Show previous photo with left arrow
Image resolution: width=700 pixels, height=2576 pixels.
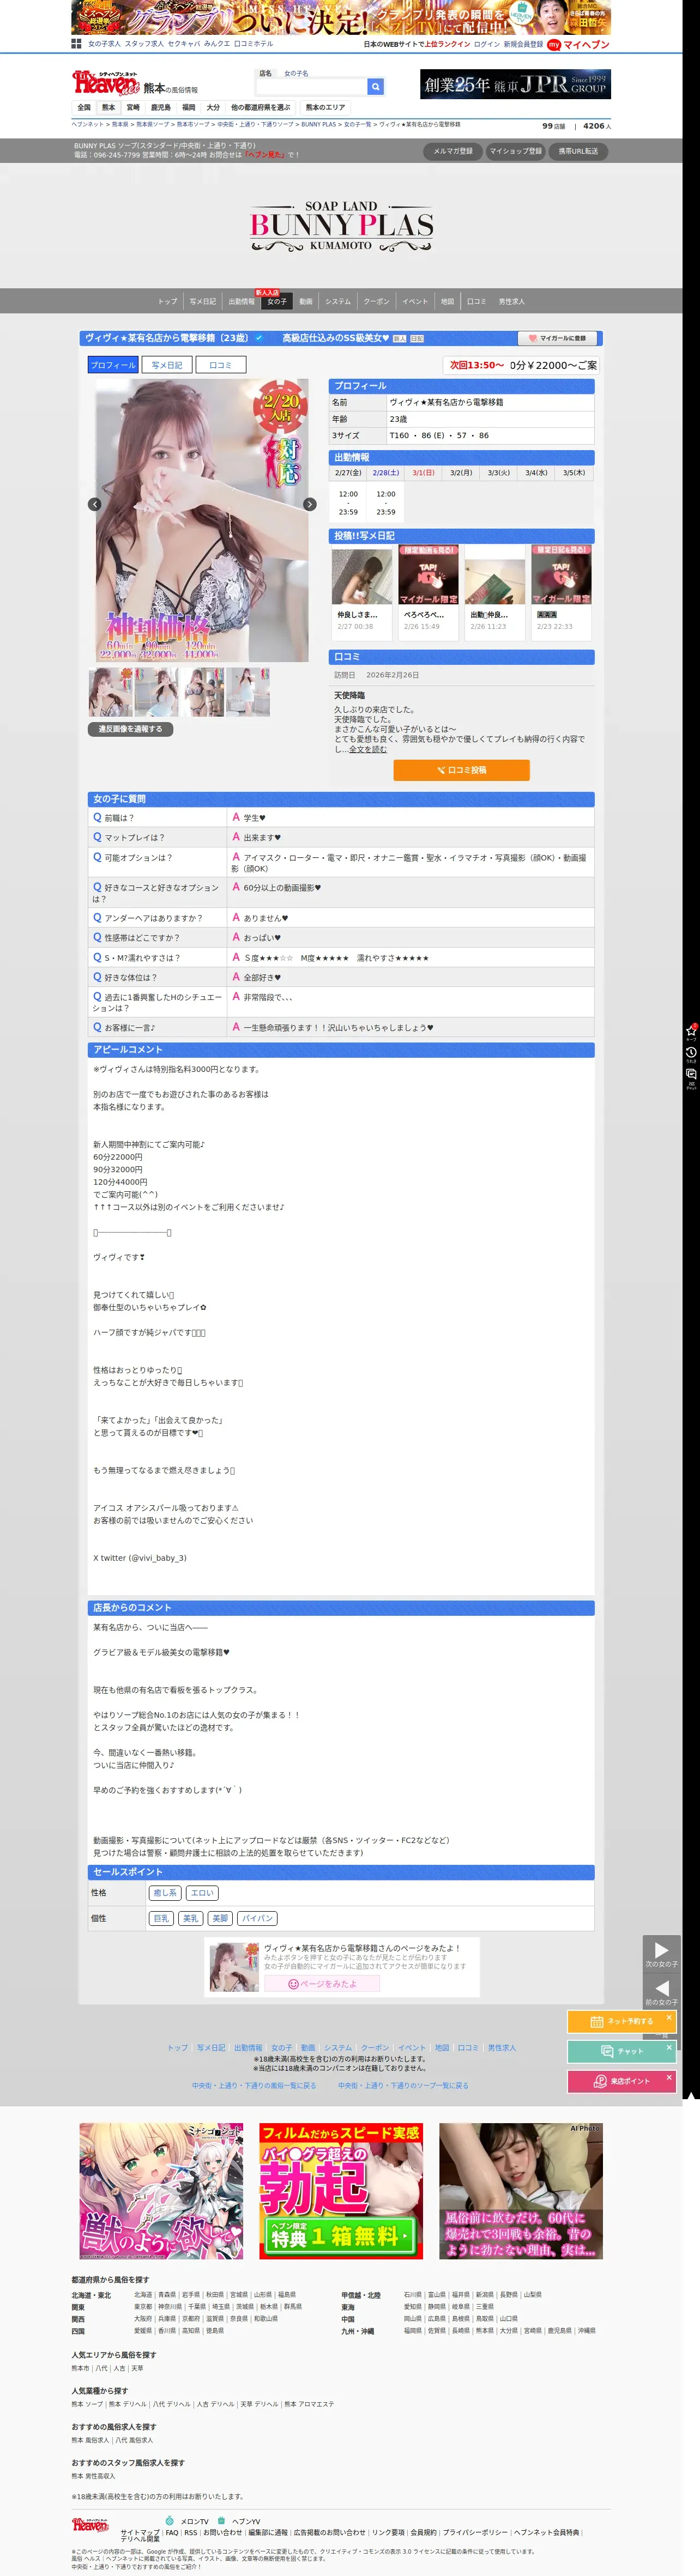coord(94,504)
